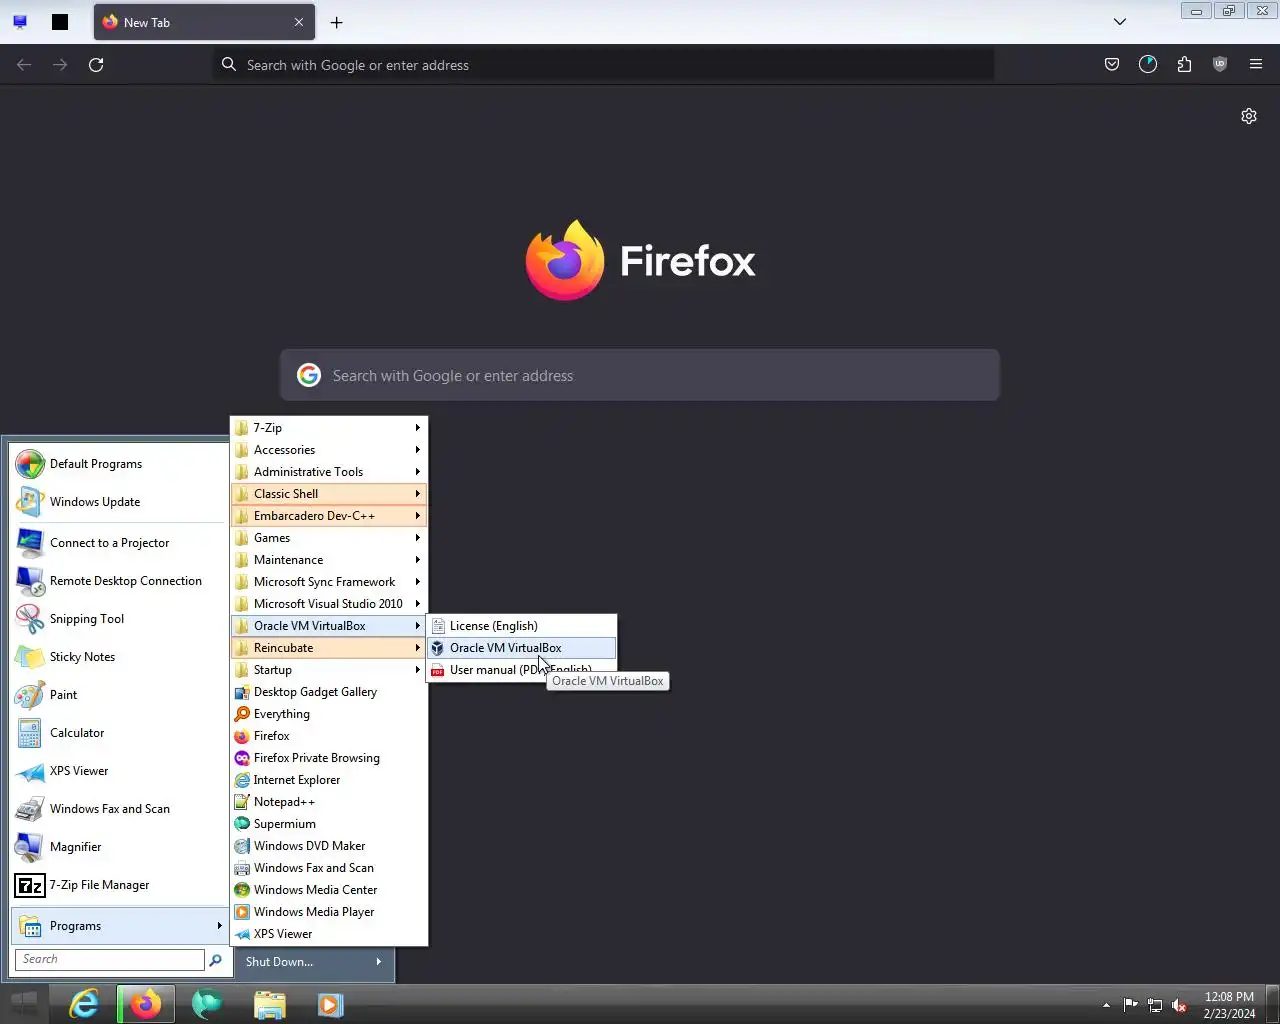Launch Remote Desktop Connection
The image size is (1280, 1024).
tap(119, 581)
